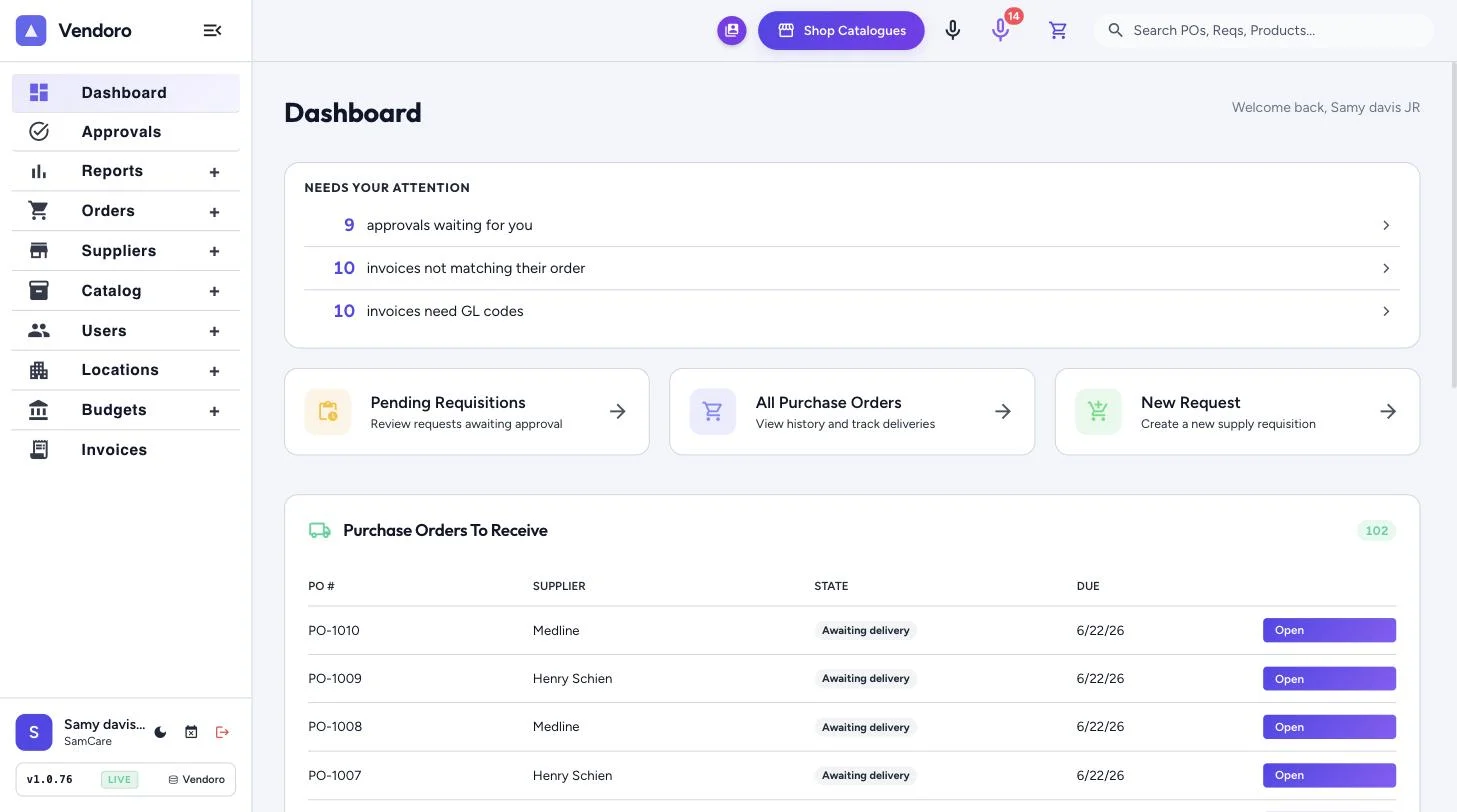Click the delivery truck icon by Purchase Orders
The image size is (1457, 812).
pos(320,531)
